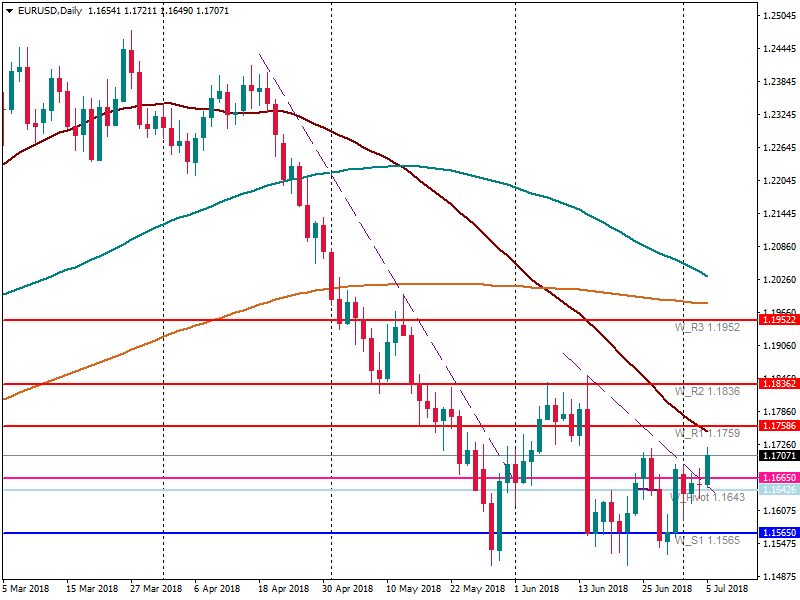The width and height of the screenshot is (800, 600).
Task: Click the red 1.19522 price tag on axis
Action: pyautogui.click(x=779, y=320)
